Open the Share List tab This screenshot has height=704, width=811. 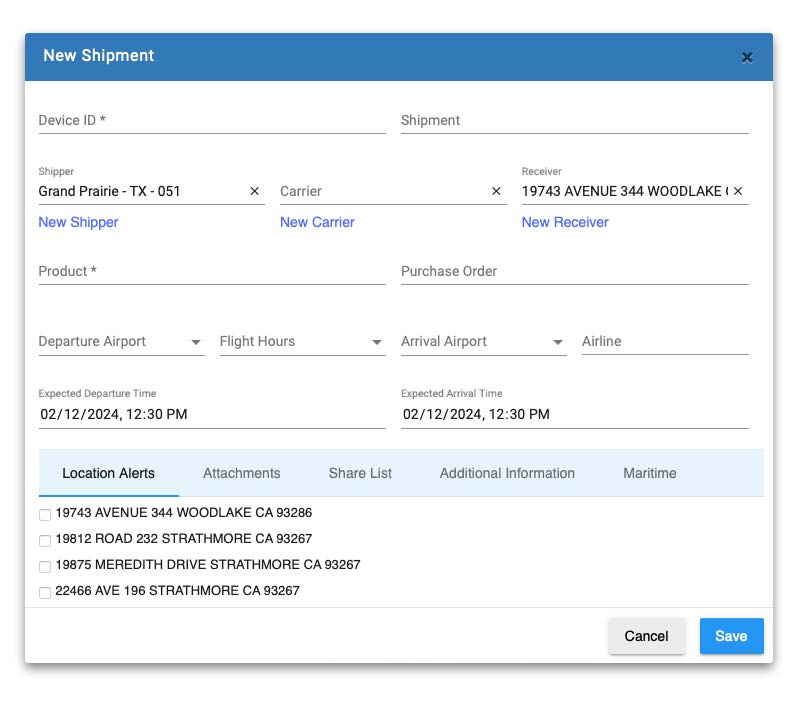tap(360, 473)
